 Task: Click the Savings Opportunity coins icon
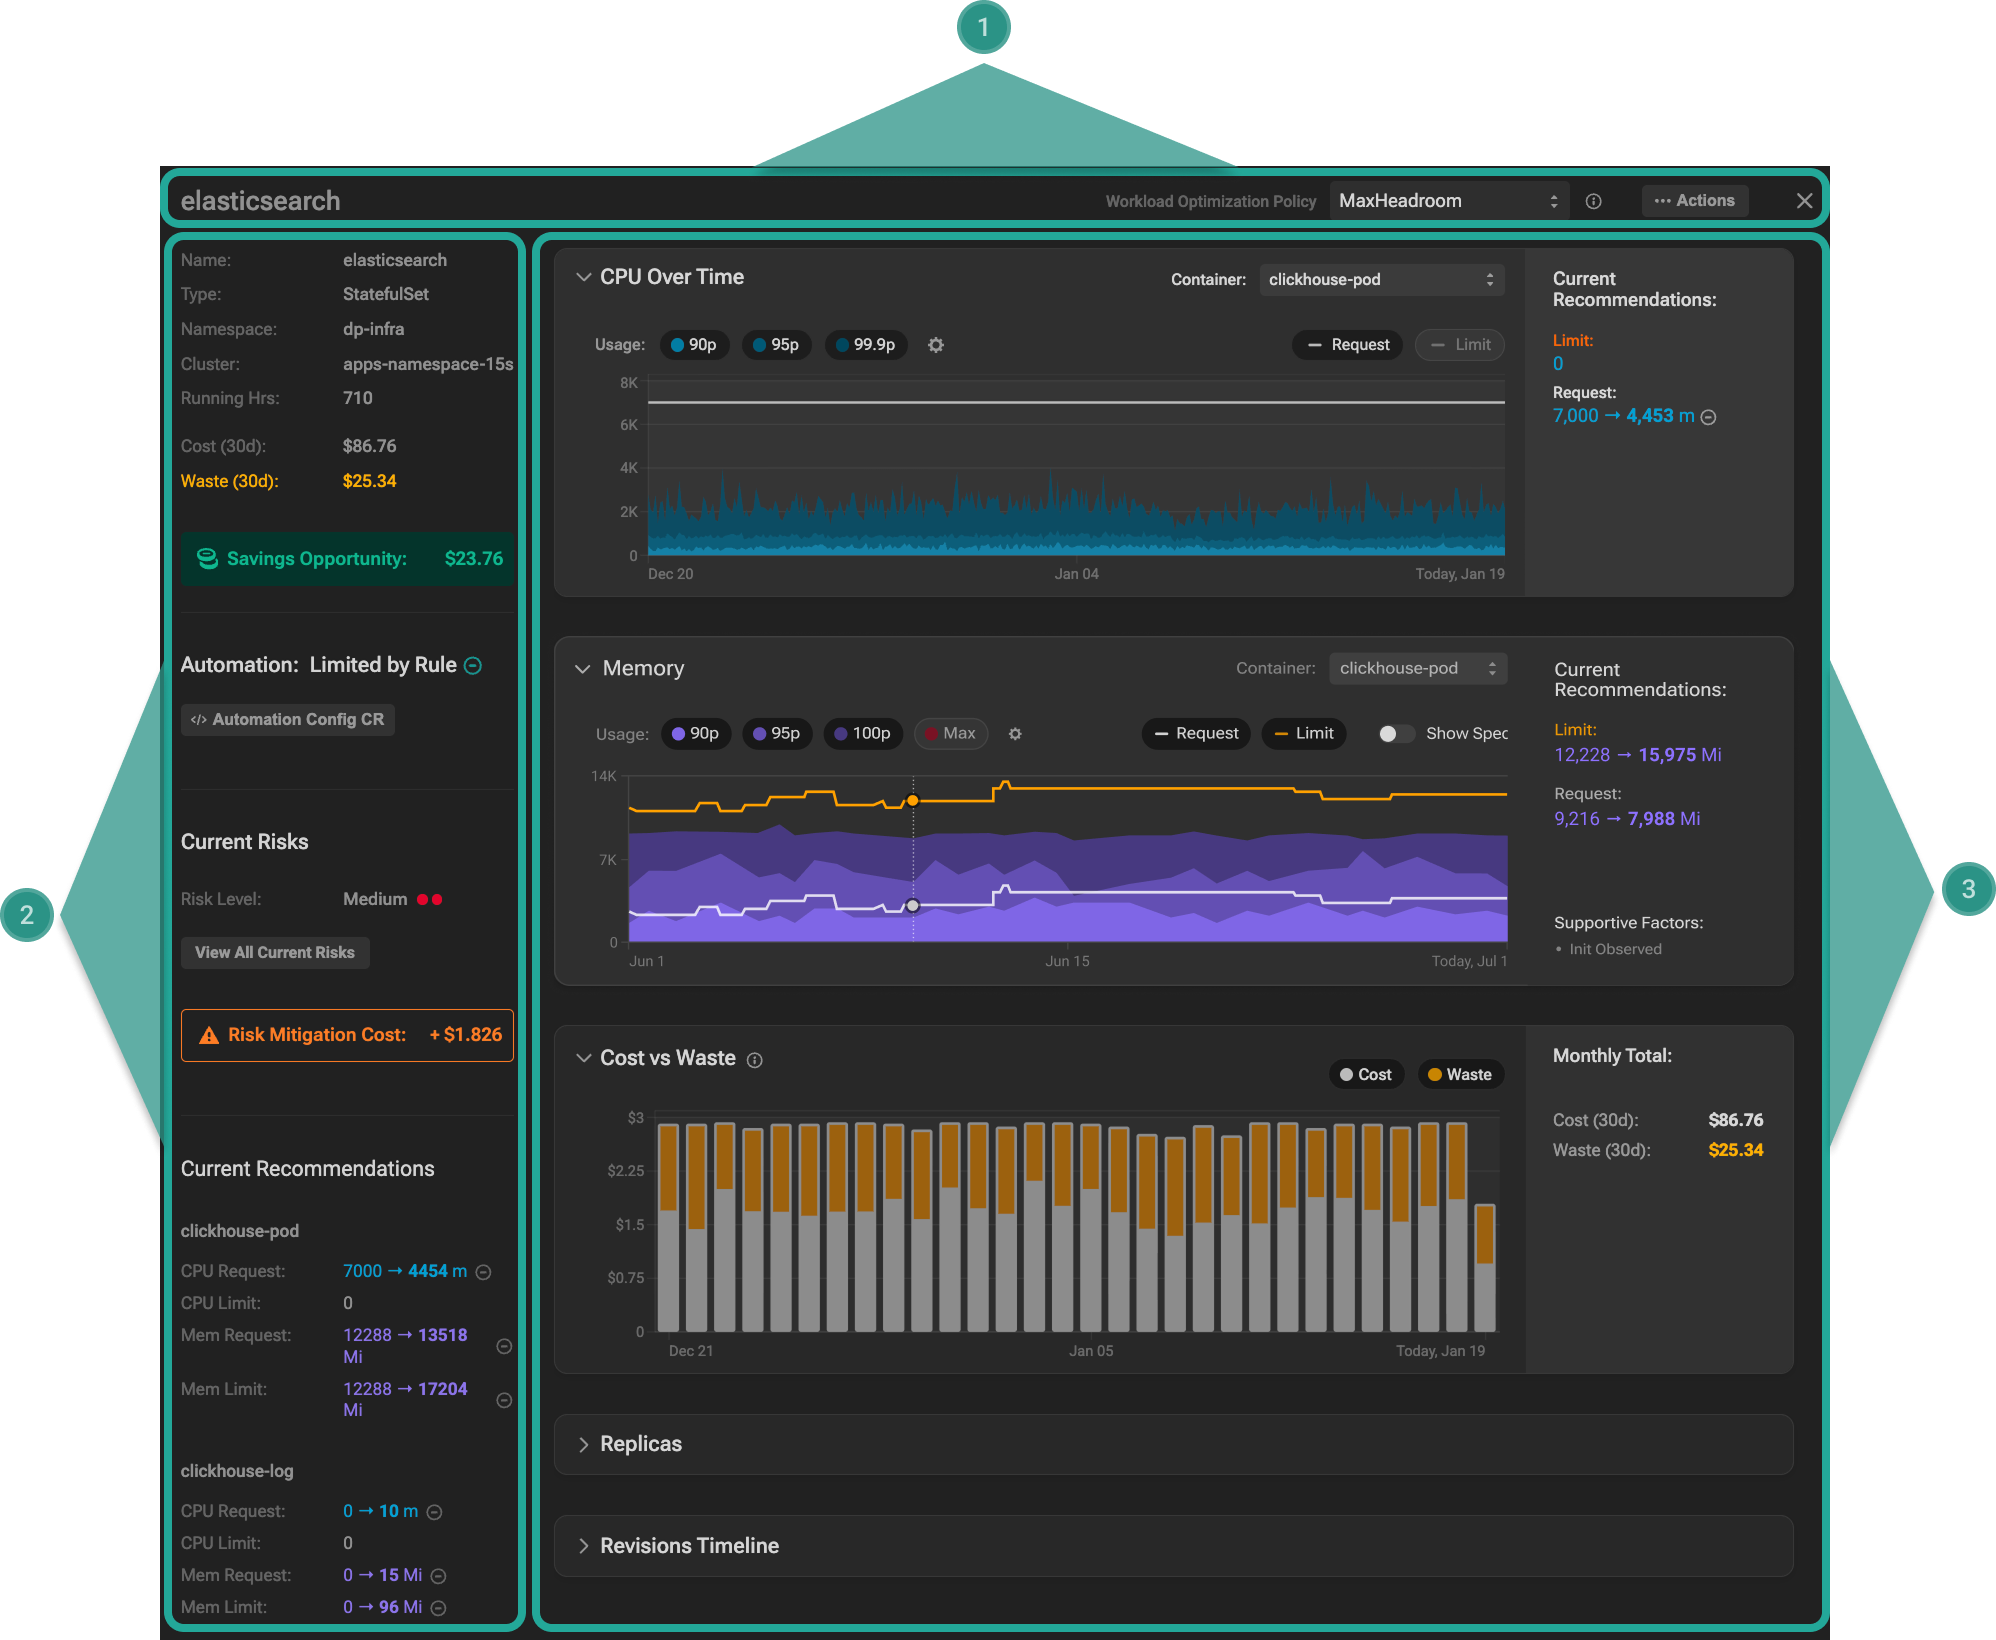pyautogui.click(x=207, y=559)
